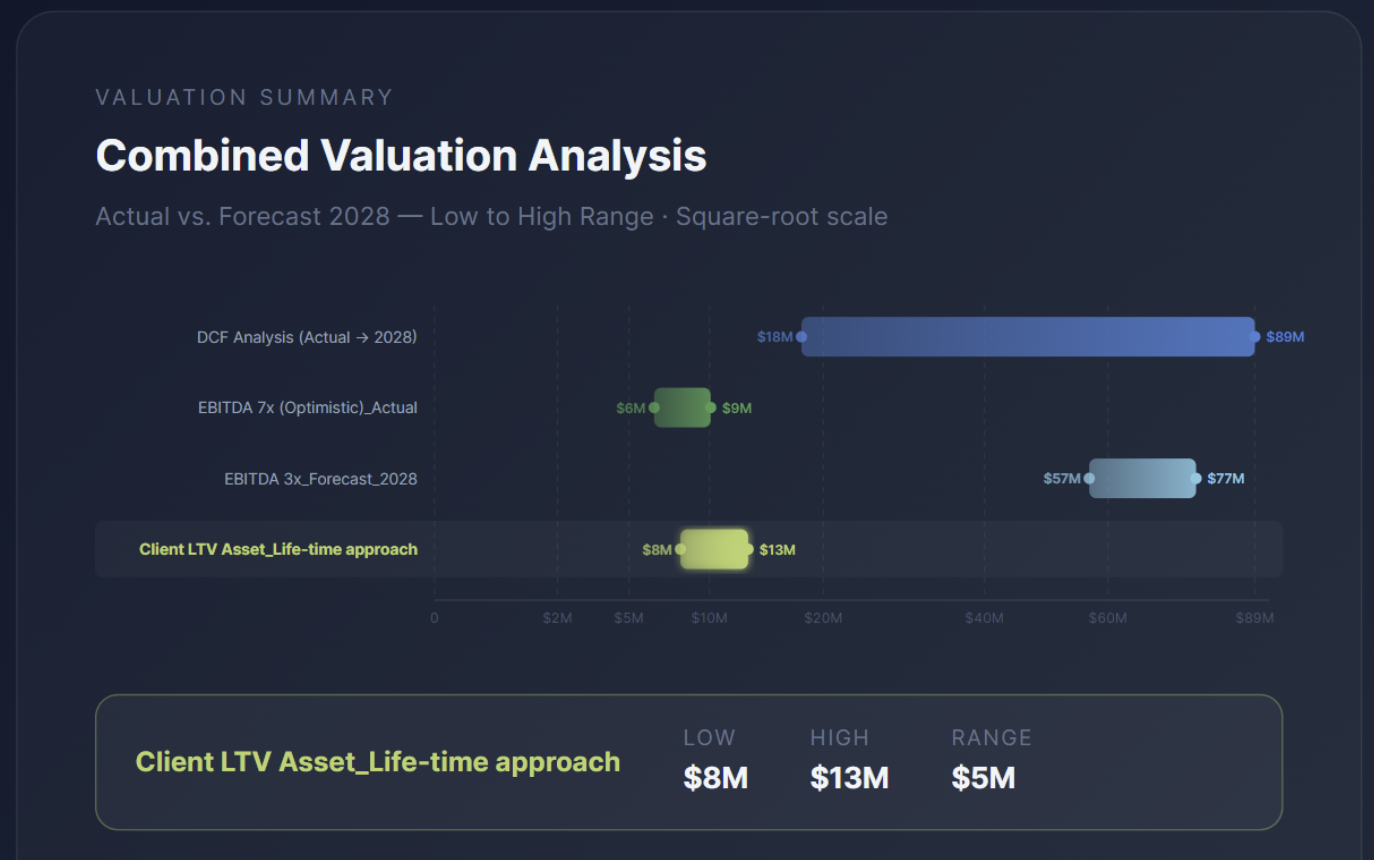Select the DCF Analysis (Actual → 2028) row label
Image resolution: width=1374 pixels, height=860 pixels.
307,337
